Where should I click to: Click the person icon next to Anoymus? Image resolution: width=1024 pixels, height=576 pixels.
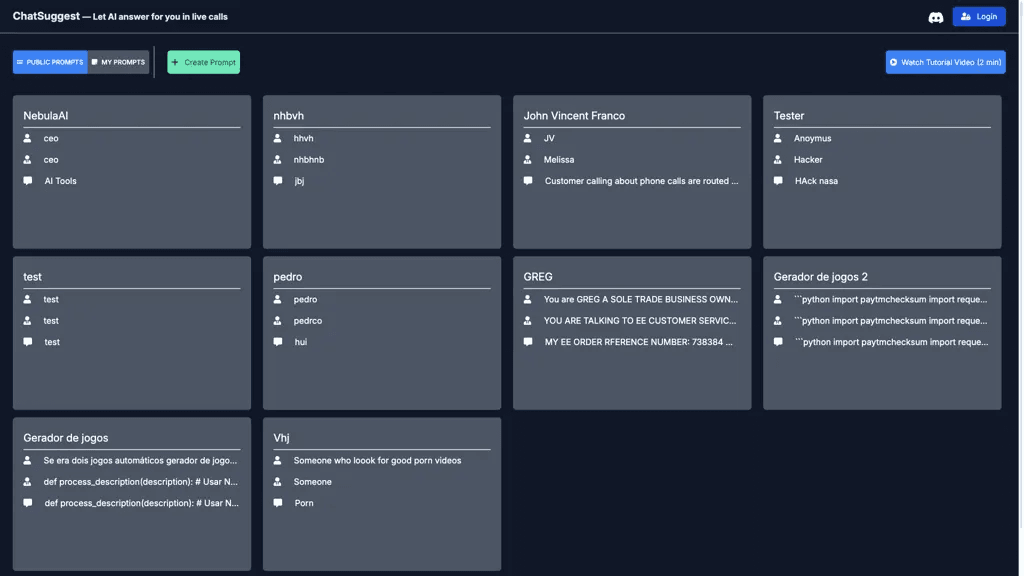point(778,138)
